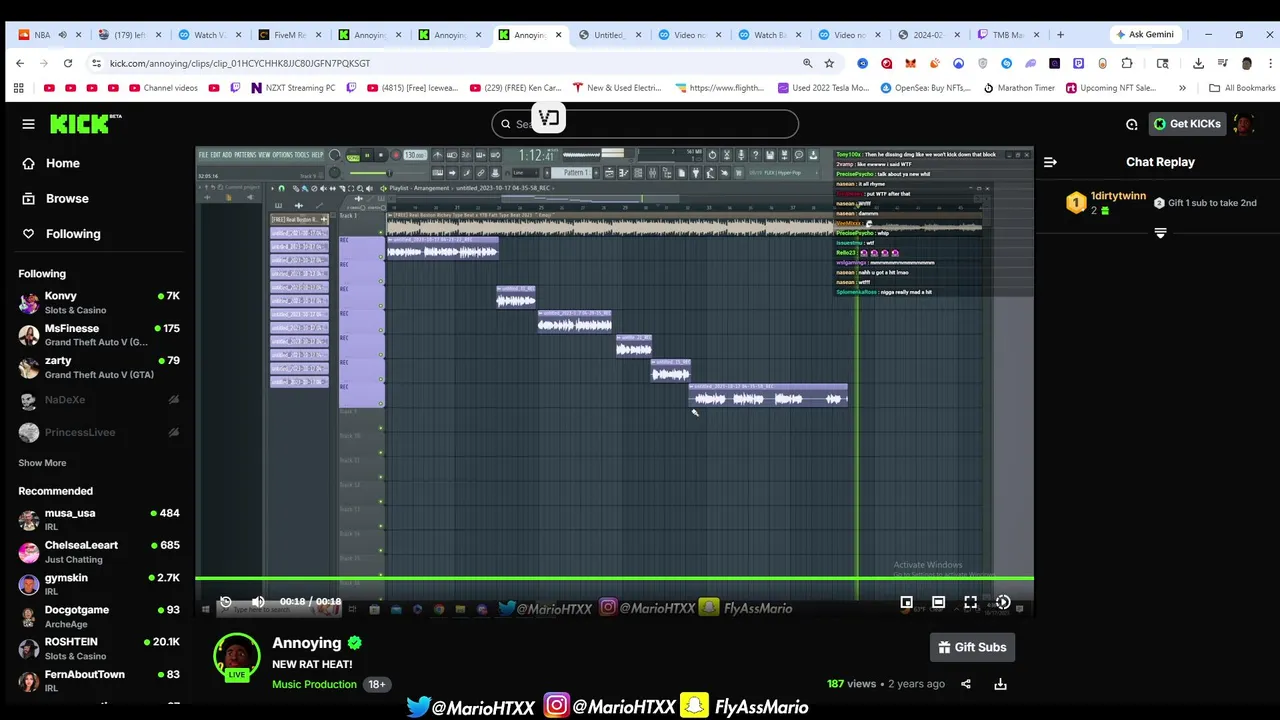Expand the All Bookmarks folder

coord(1242,88)
